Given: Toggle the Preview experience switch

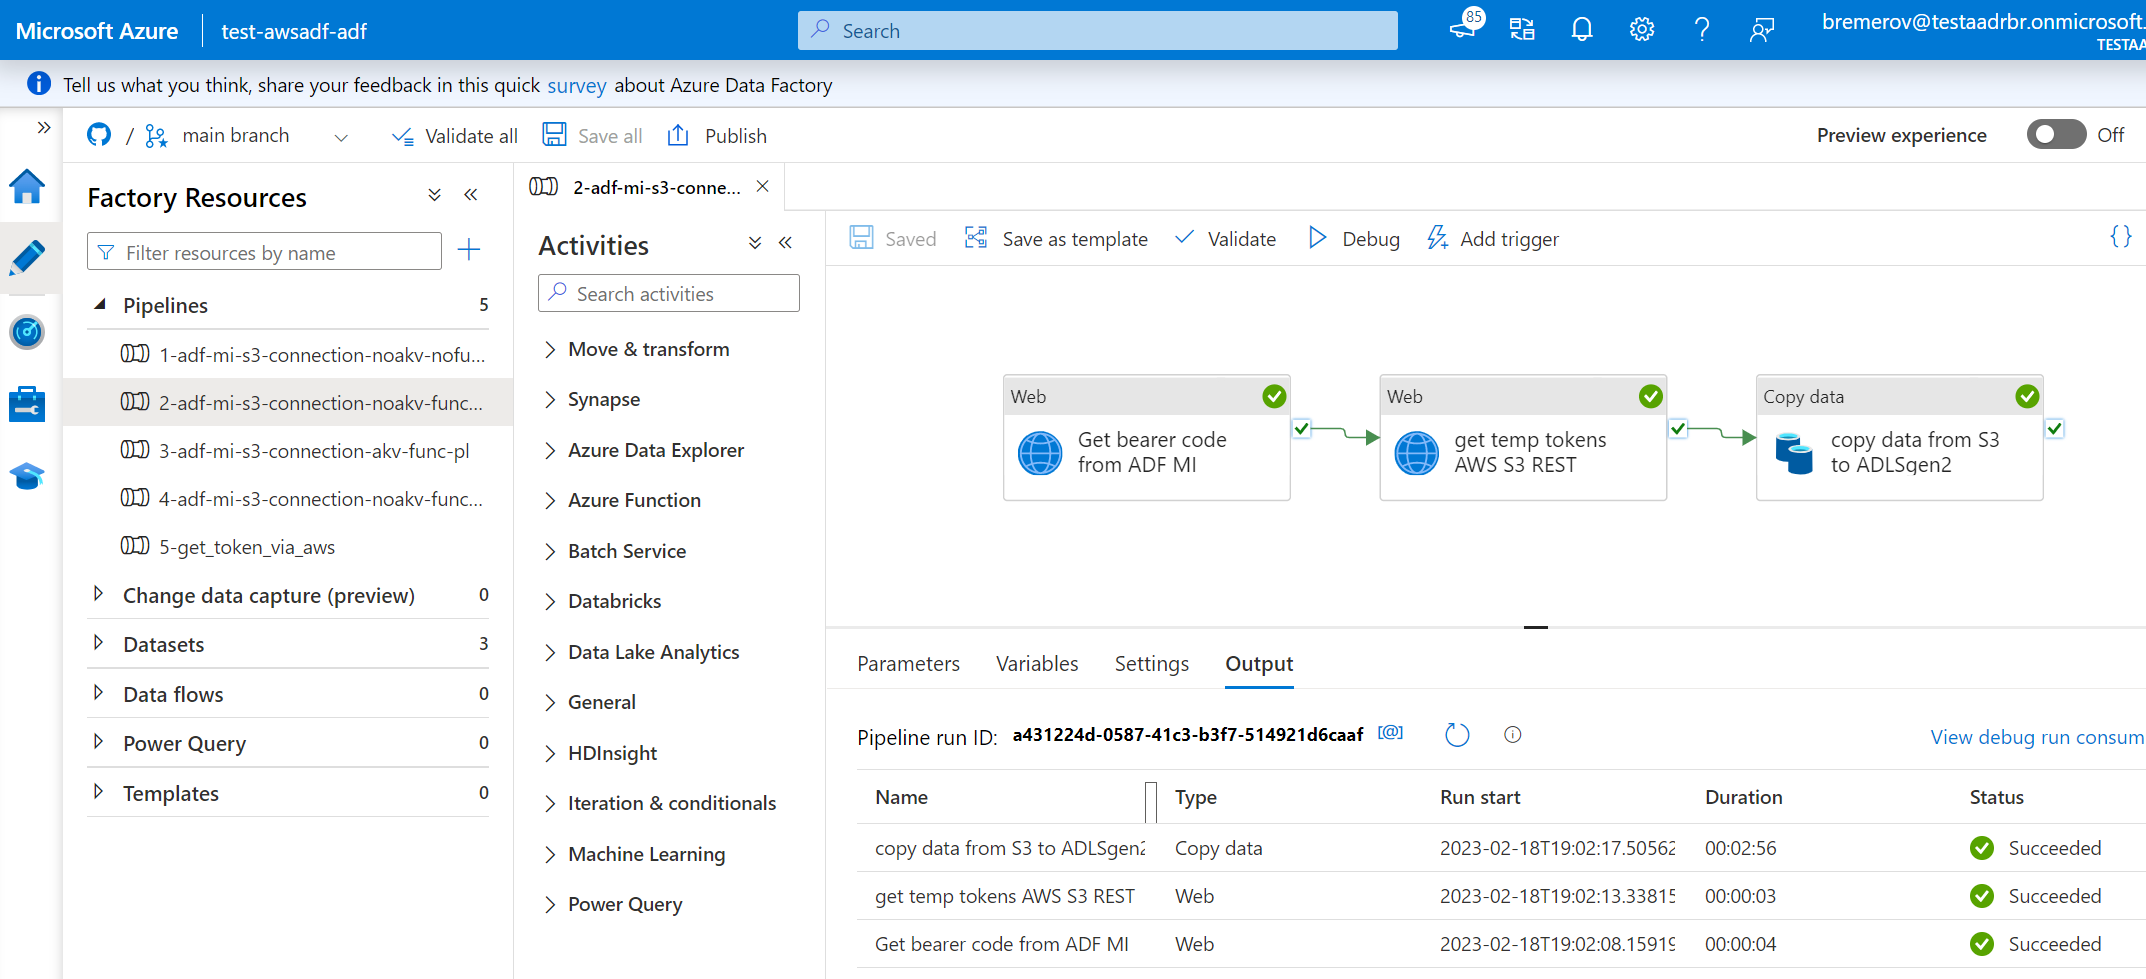Looking at the screenshot, I should pos(2055,135).
